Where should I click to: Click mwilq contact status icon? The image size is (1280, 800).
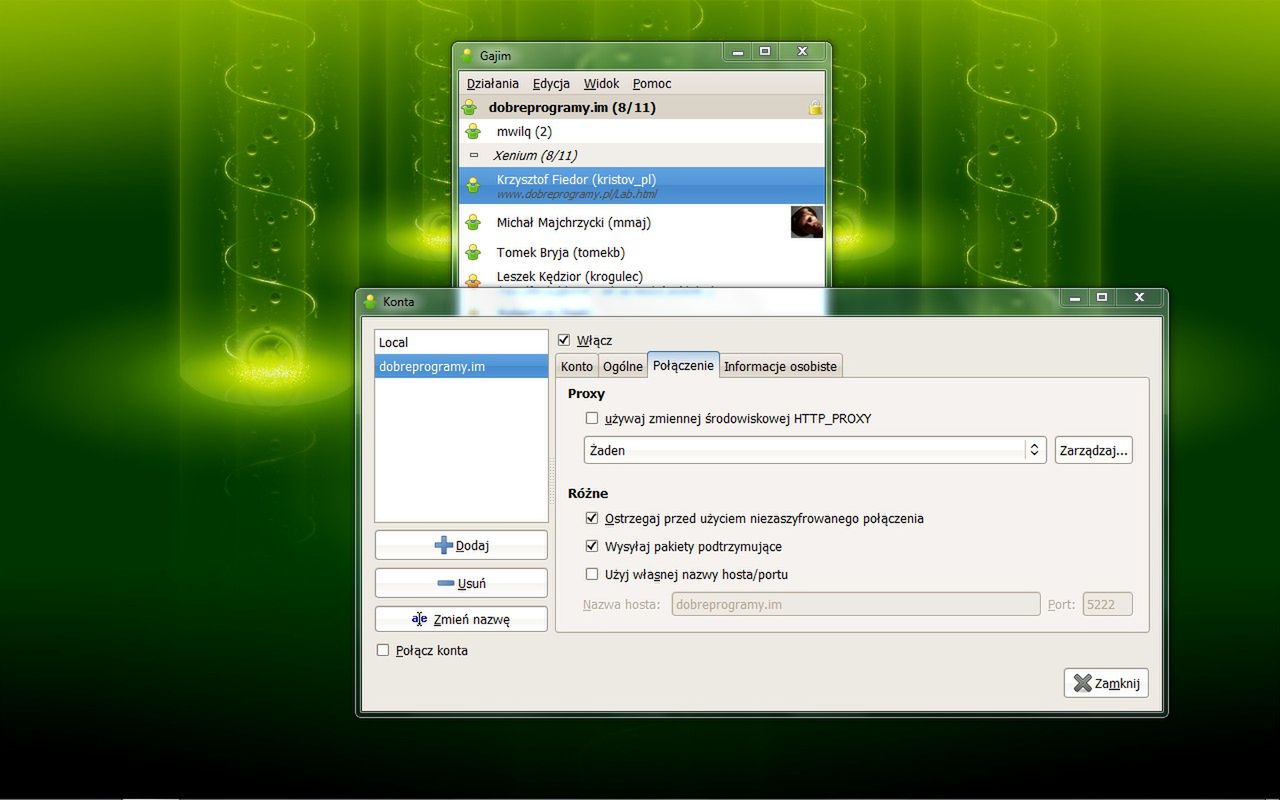(474, 132)
